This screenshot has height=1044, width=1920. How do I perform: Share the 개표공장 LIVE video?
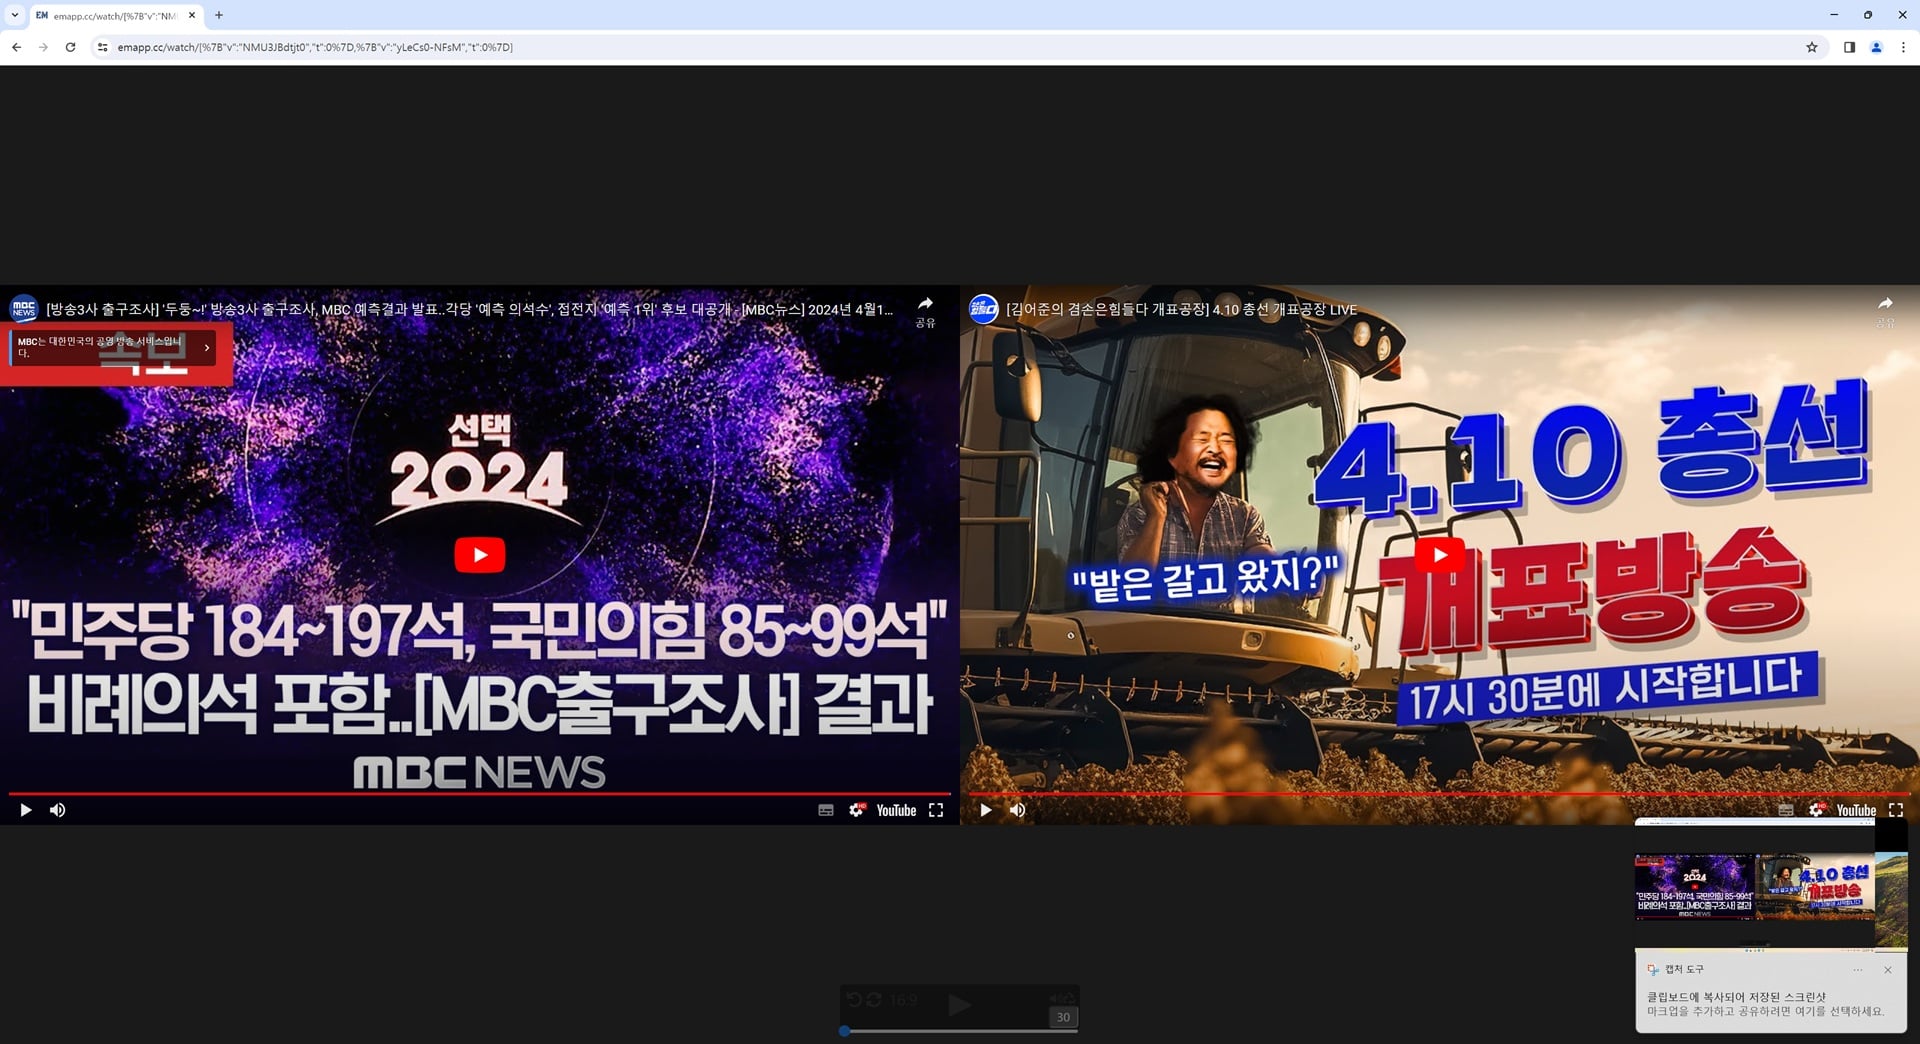[x=1885, y=311]
